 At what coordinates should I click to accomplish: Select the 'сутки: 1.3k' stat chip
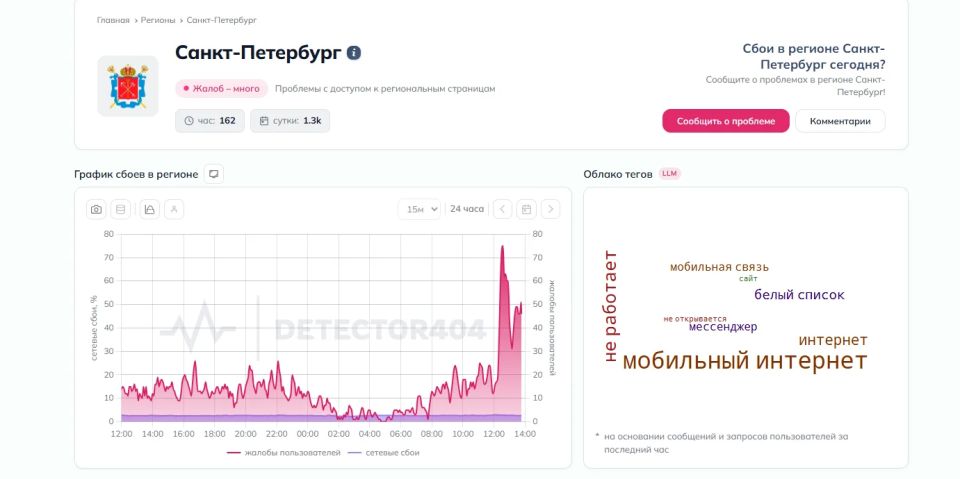290,121
